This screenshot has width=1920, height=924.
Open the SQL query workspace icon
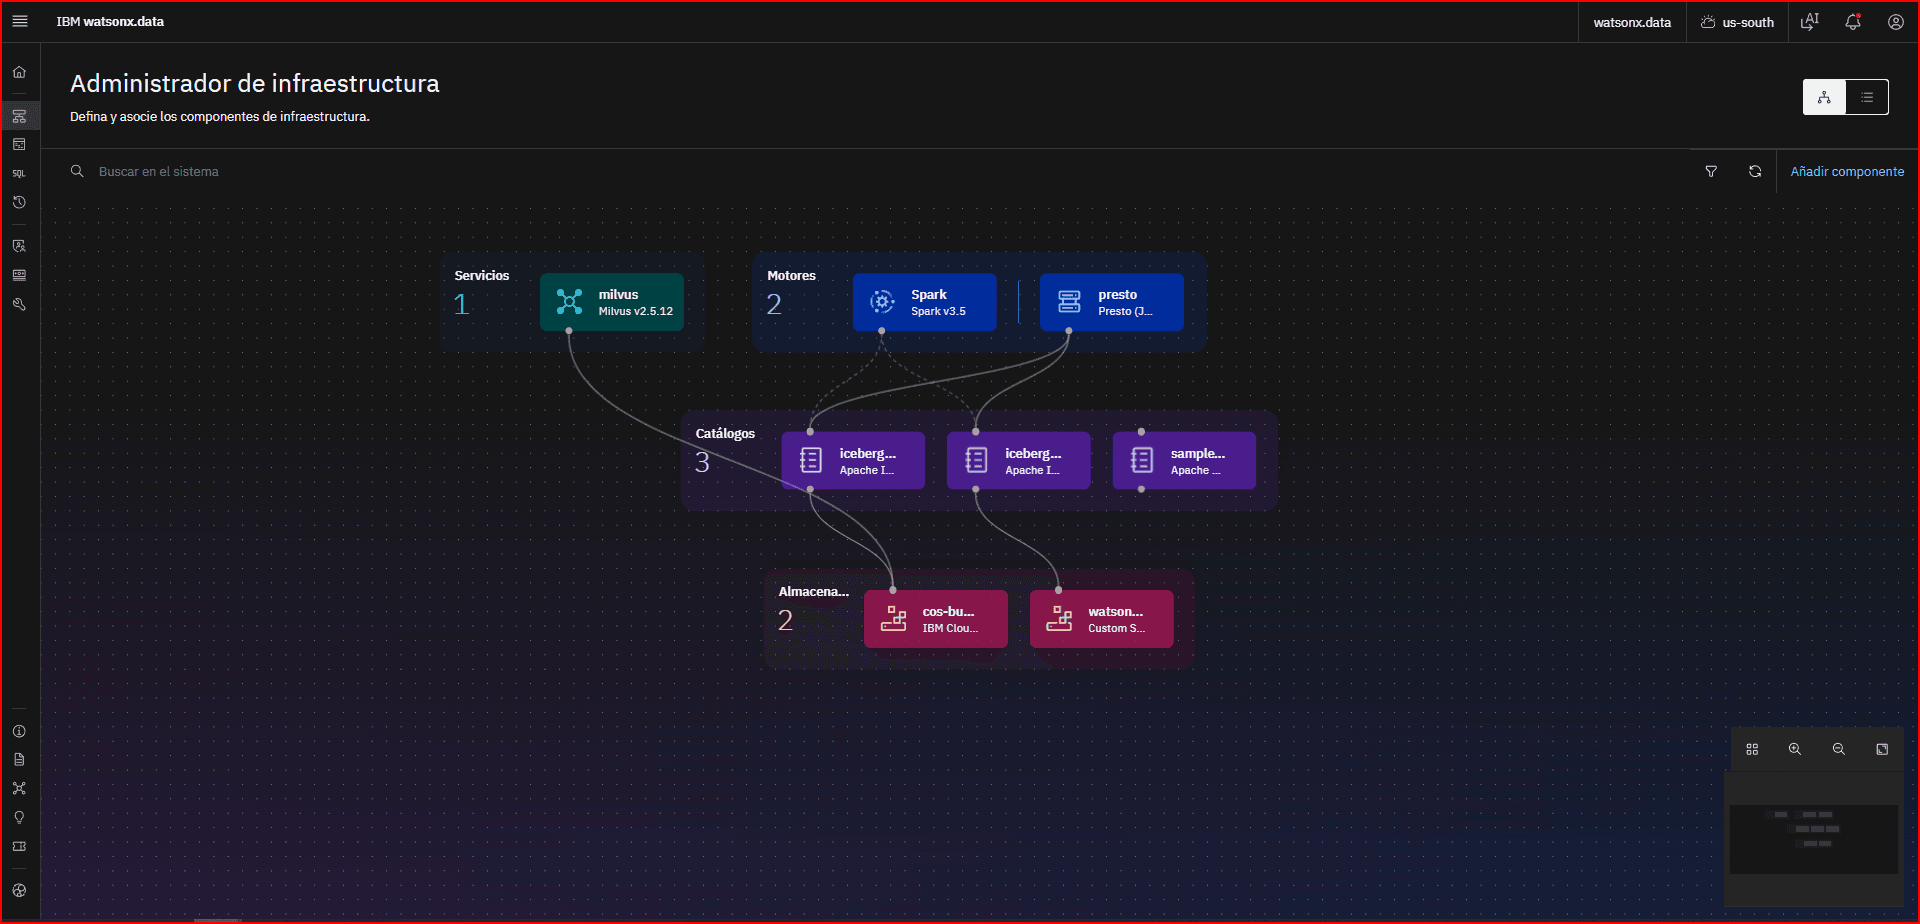point(19,173)
